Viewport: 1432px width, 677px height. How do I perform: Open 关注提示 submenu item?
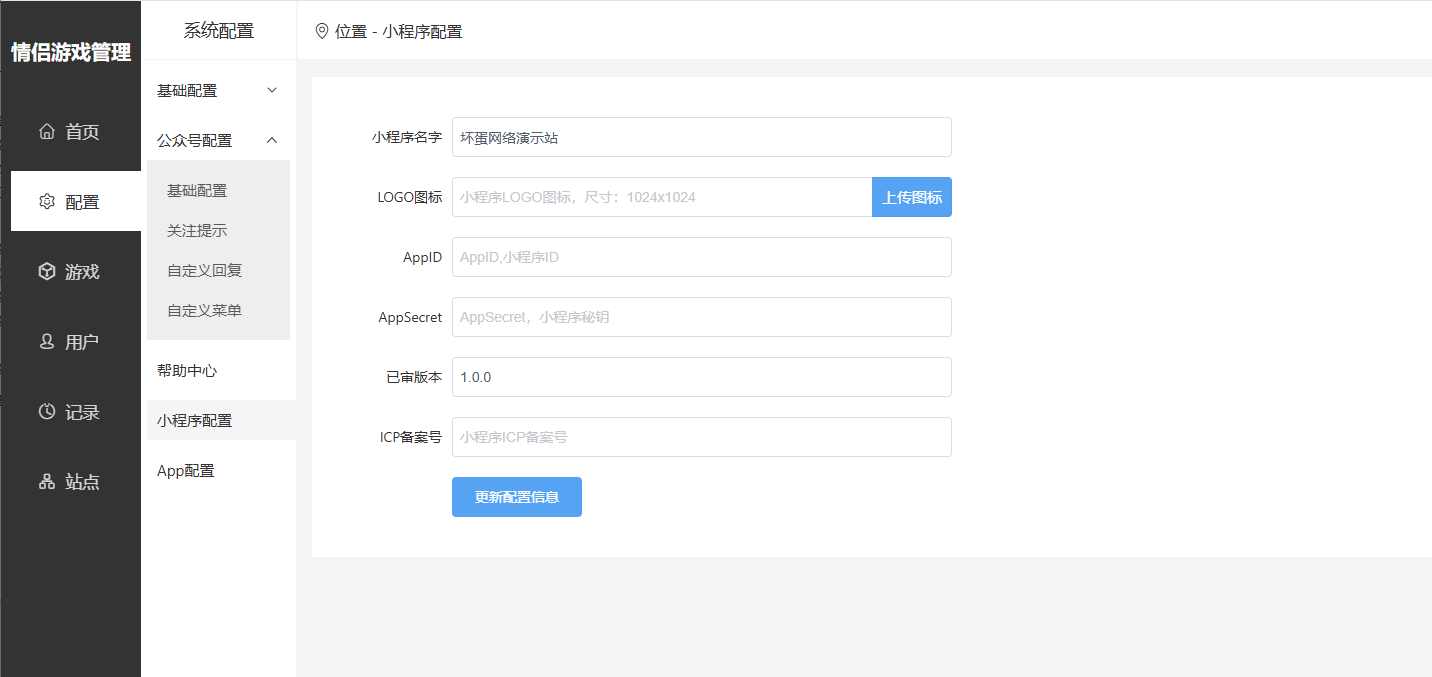[x=218, y=230]
